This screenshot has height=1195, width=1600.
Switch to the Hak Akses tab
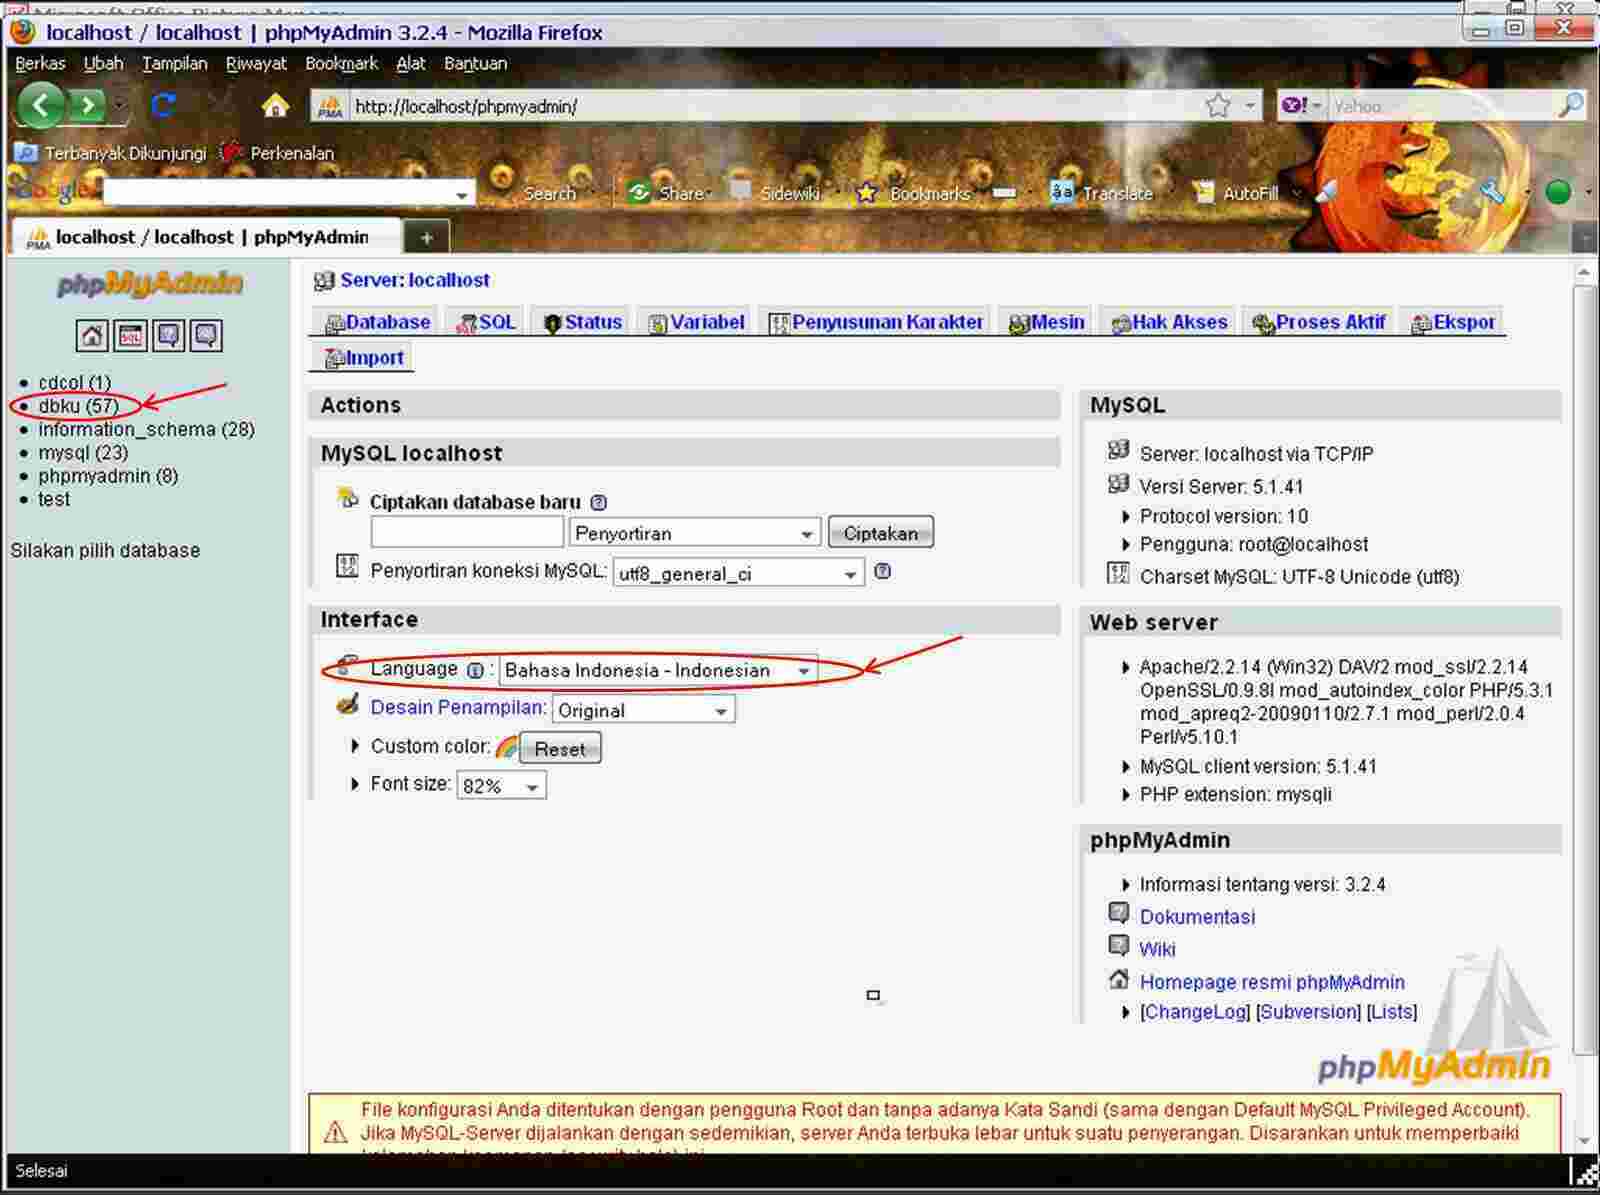[x=1170, y=321]
